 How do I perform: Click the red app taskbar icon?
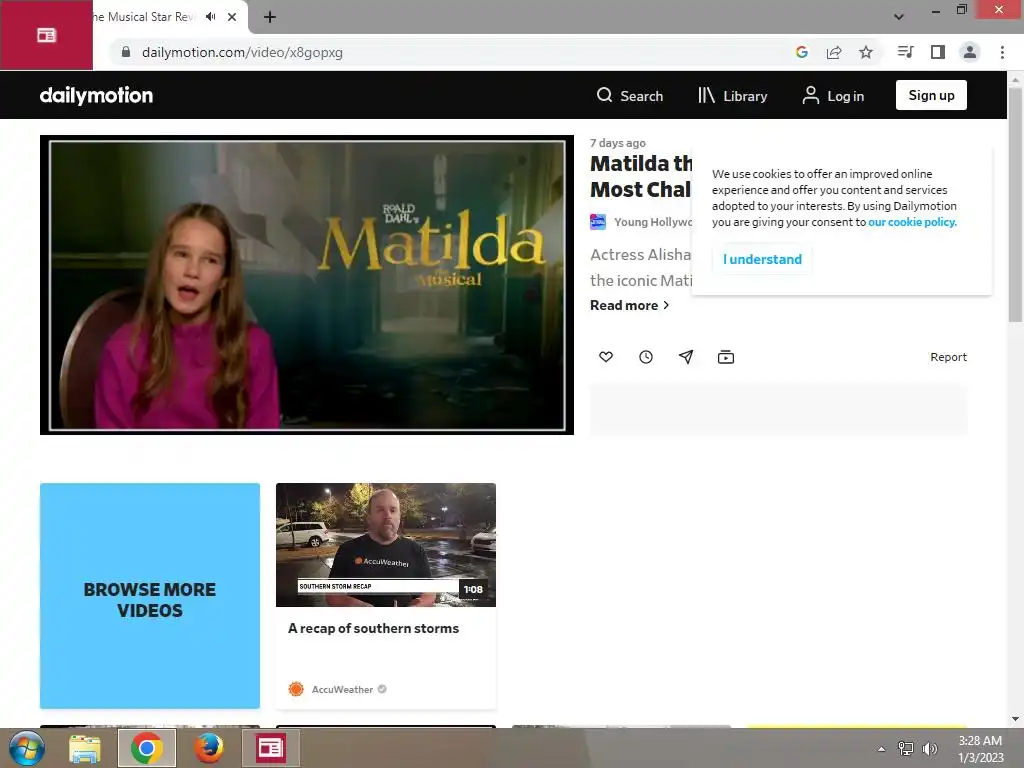point(270,748)
